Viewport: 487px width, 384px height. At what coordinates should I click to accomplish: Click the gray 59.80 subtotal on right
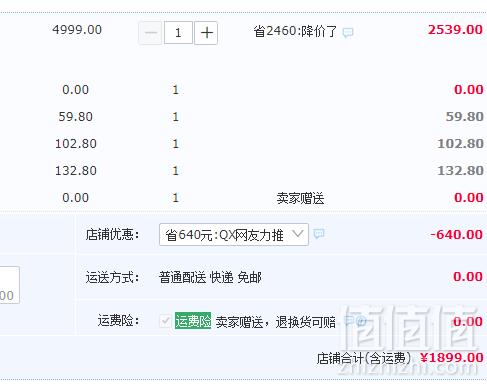point(465,117)
